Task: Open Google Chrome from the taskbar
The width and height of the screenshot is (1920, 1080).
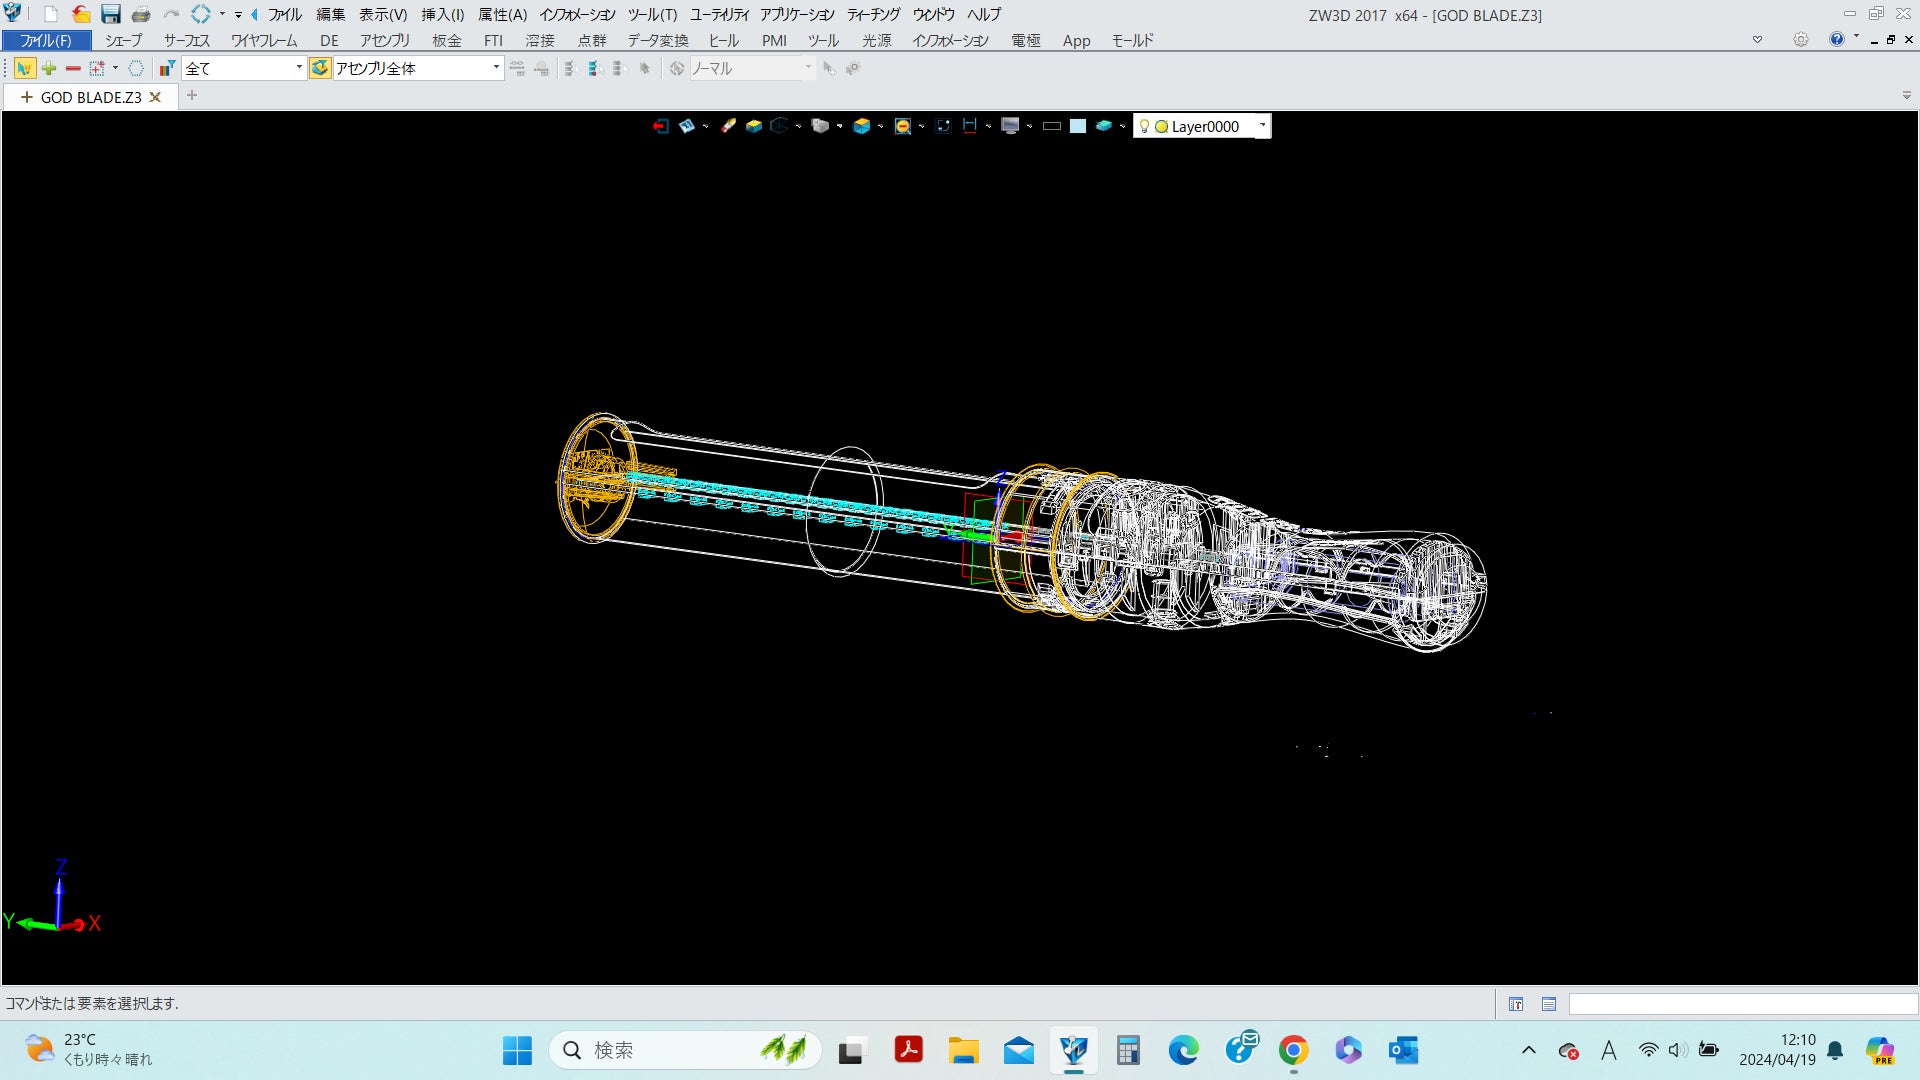Action: [1293, 1050]
